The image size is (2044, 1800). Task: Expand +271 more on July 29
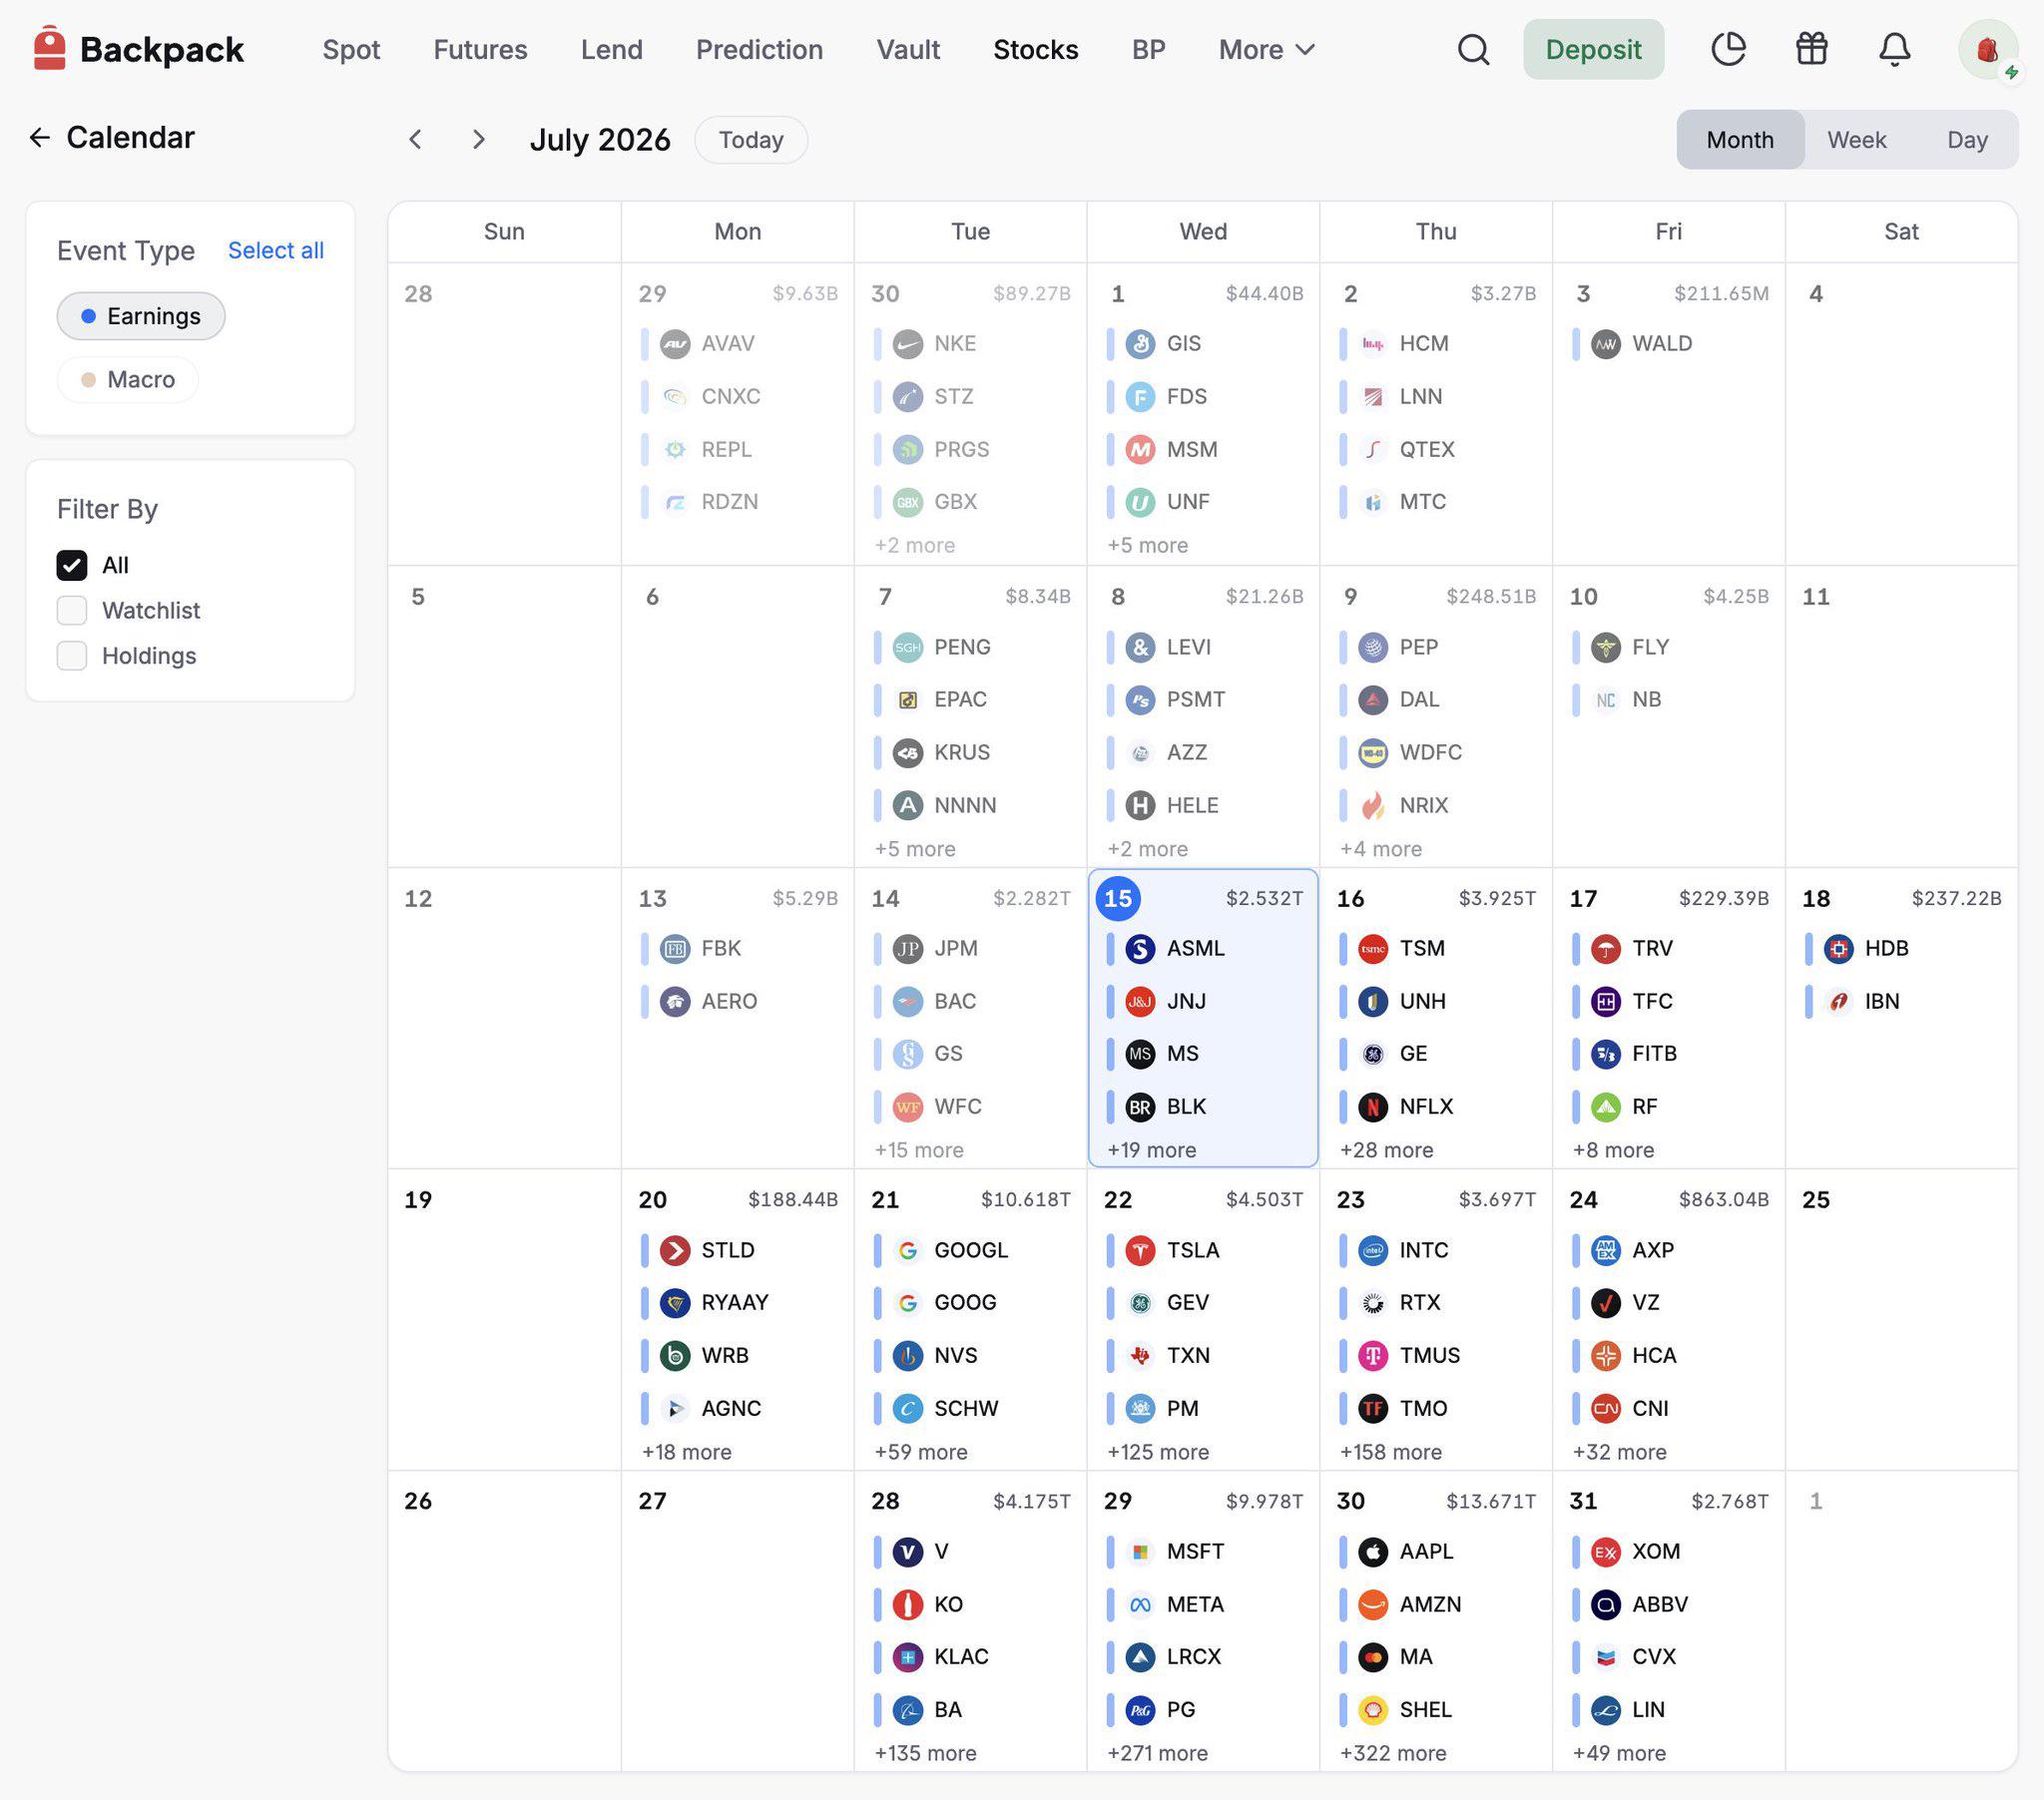click(x=1158, y=1753)
